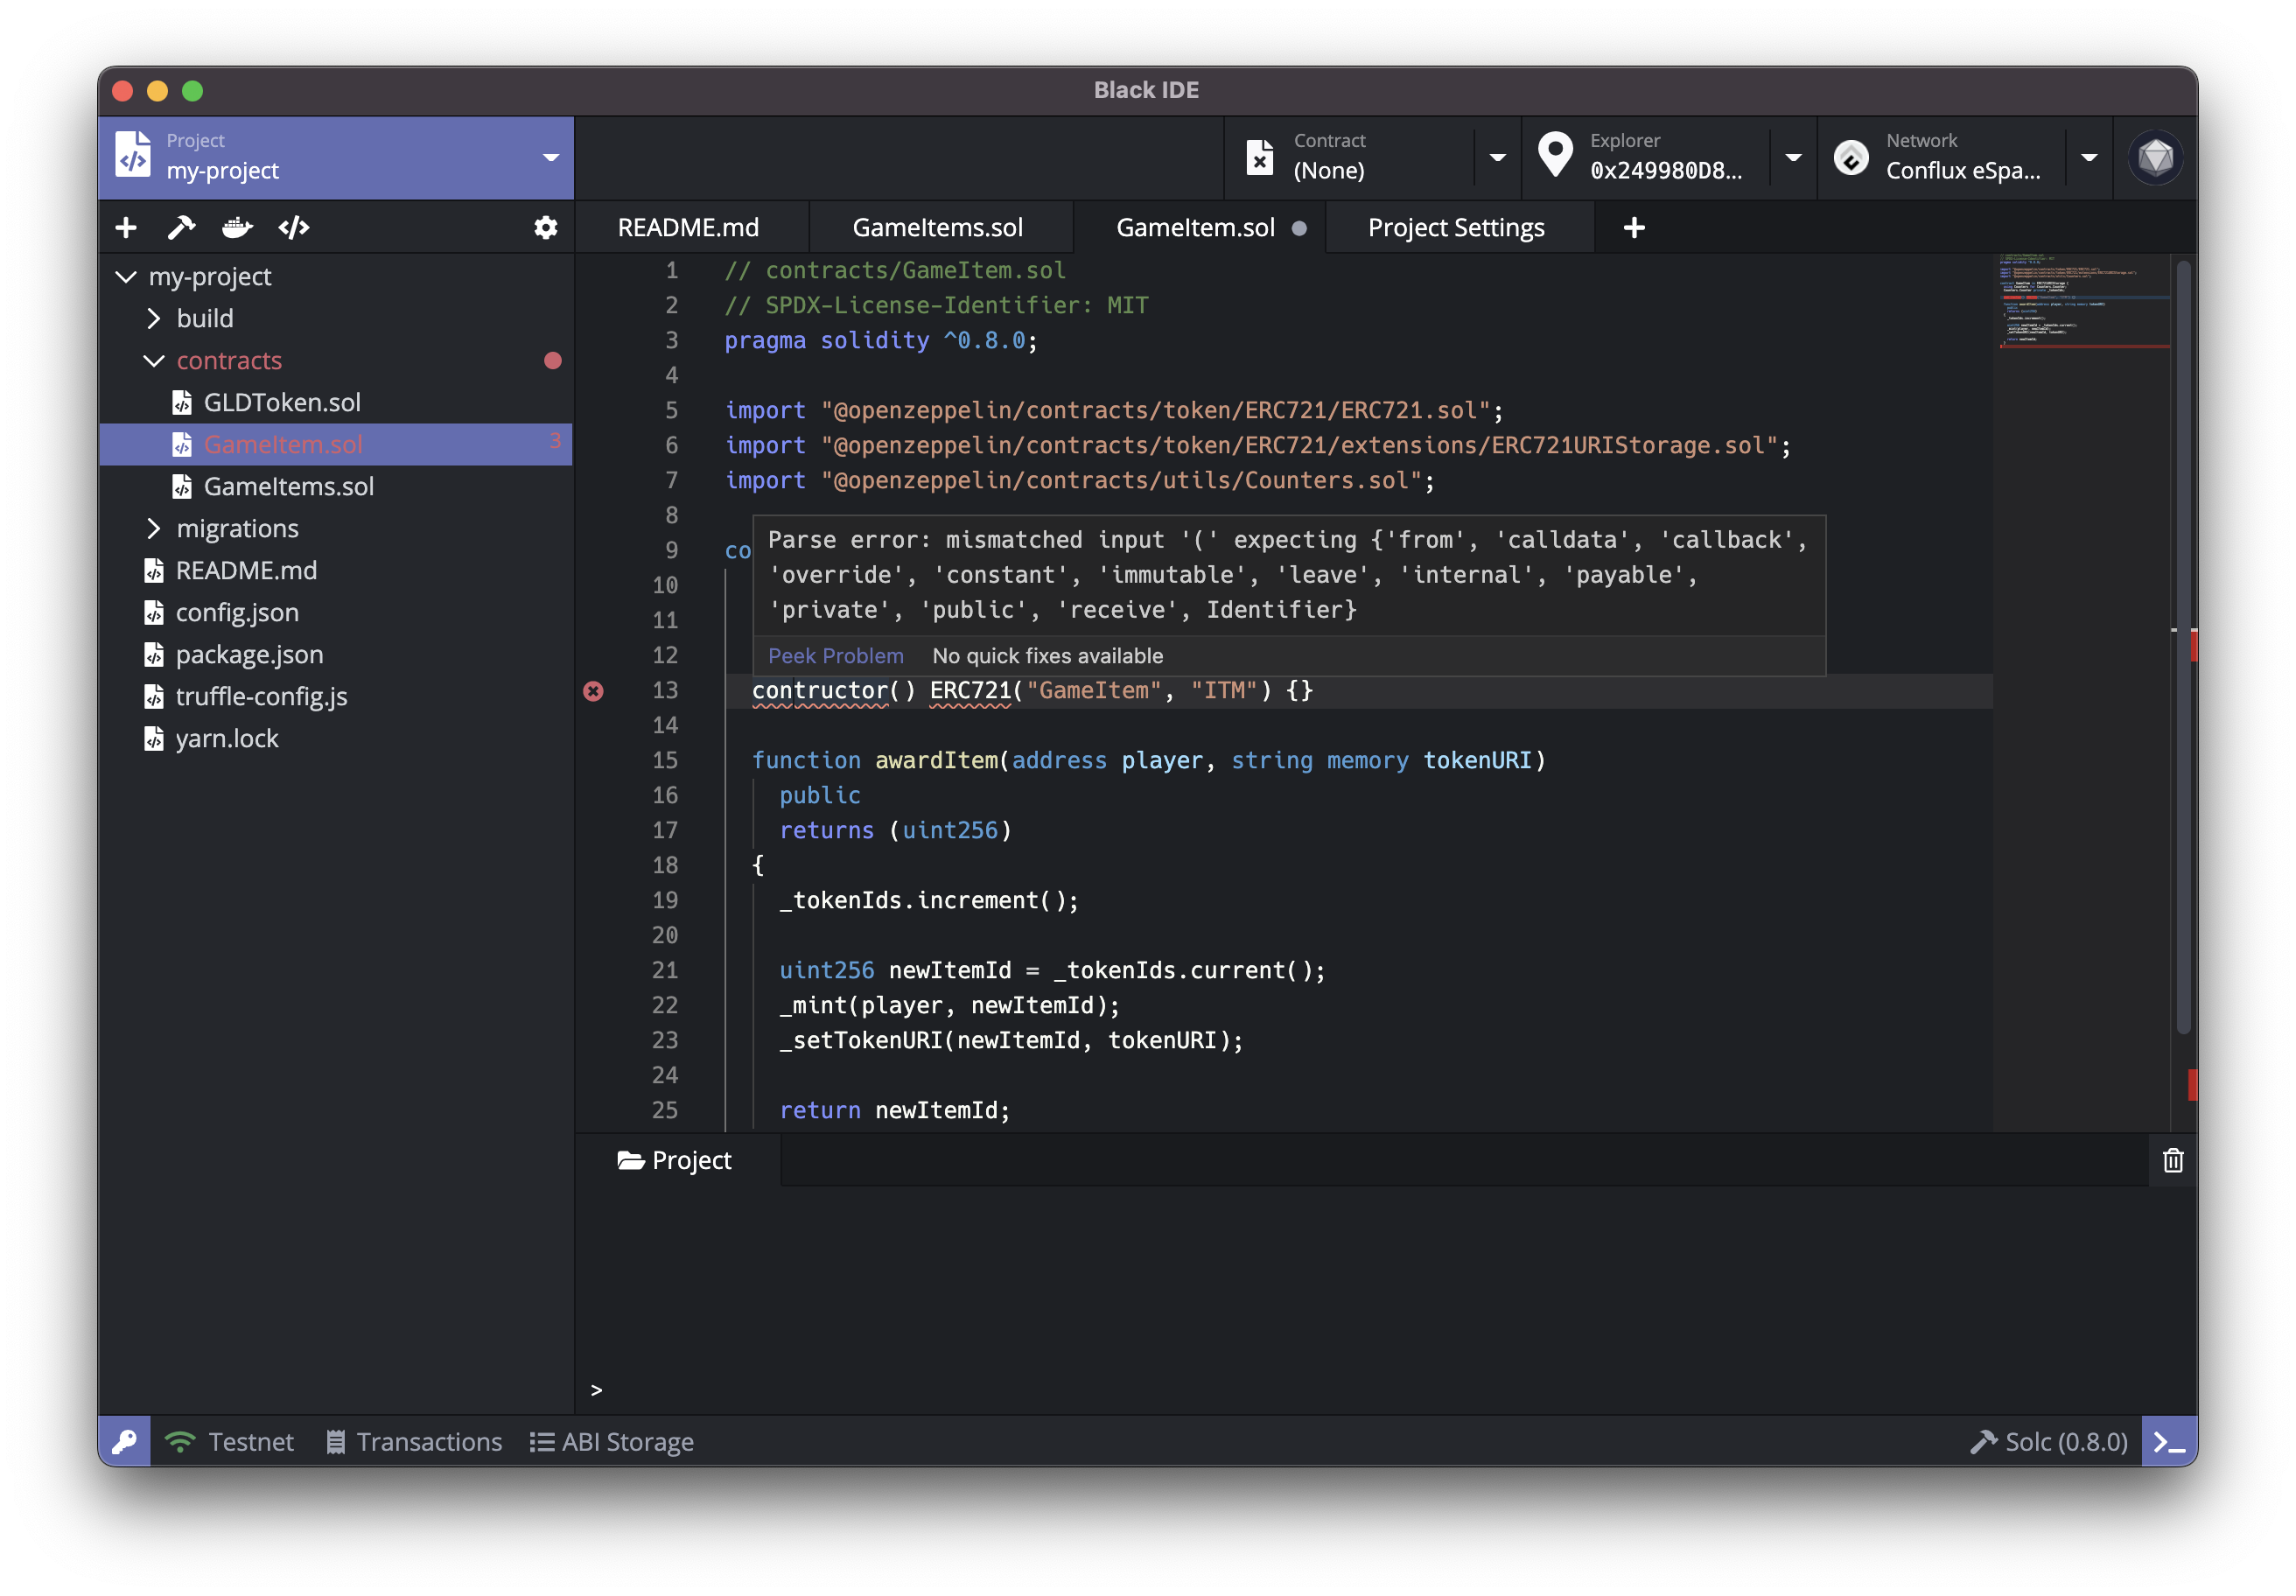
Task: Open the Contract dropdown arrow
Action: pos(1497,158)
